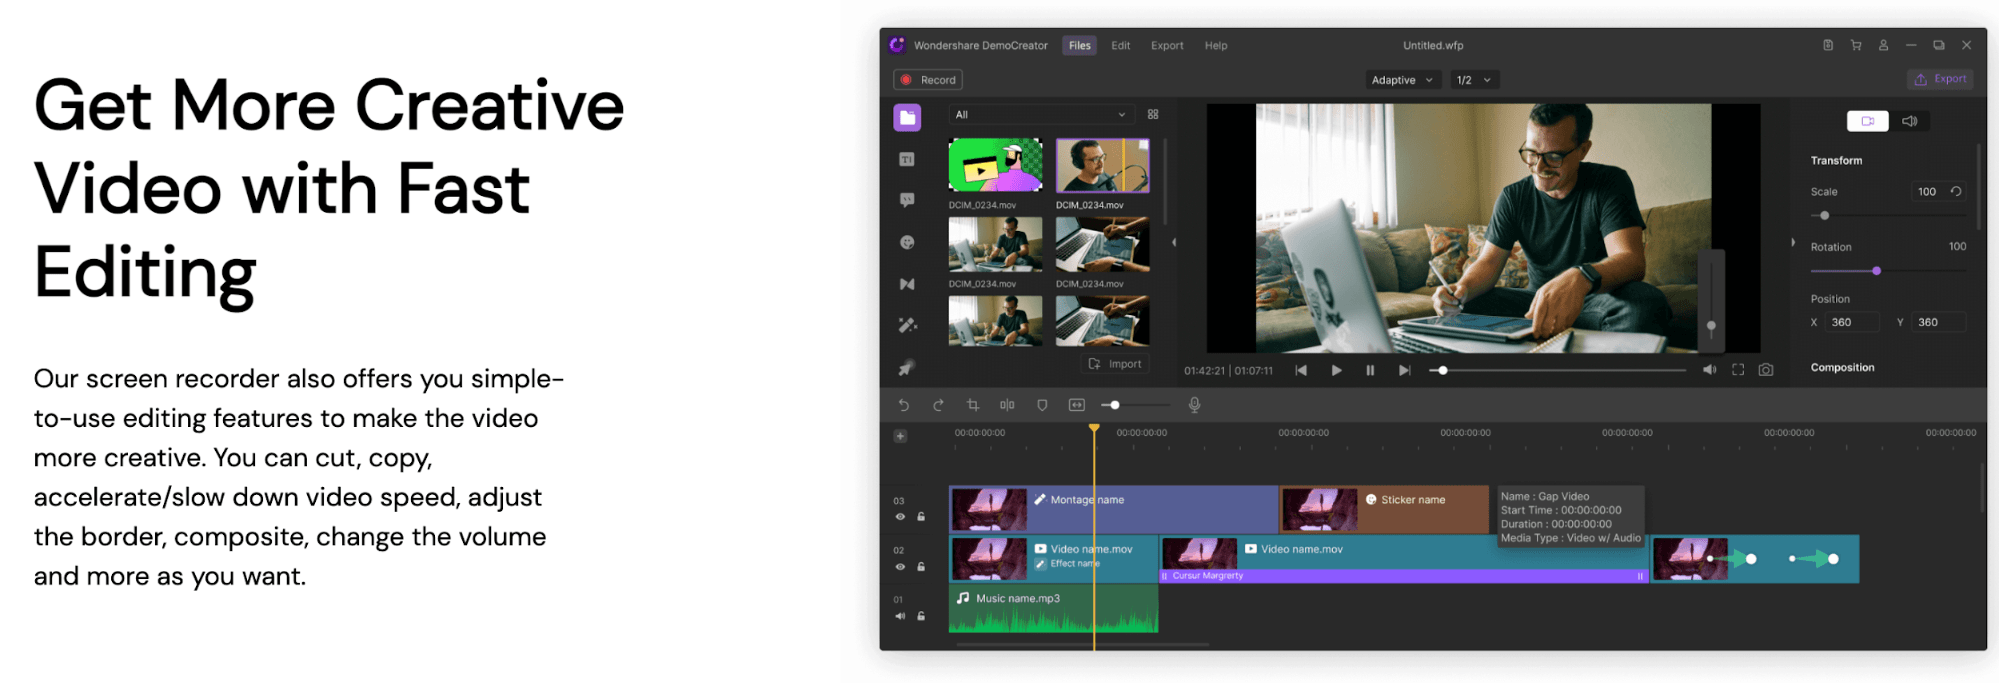Pause the preview video
Viewport: 1999px width, 683px height.
[x=1370, y=370]
